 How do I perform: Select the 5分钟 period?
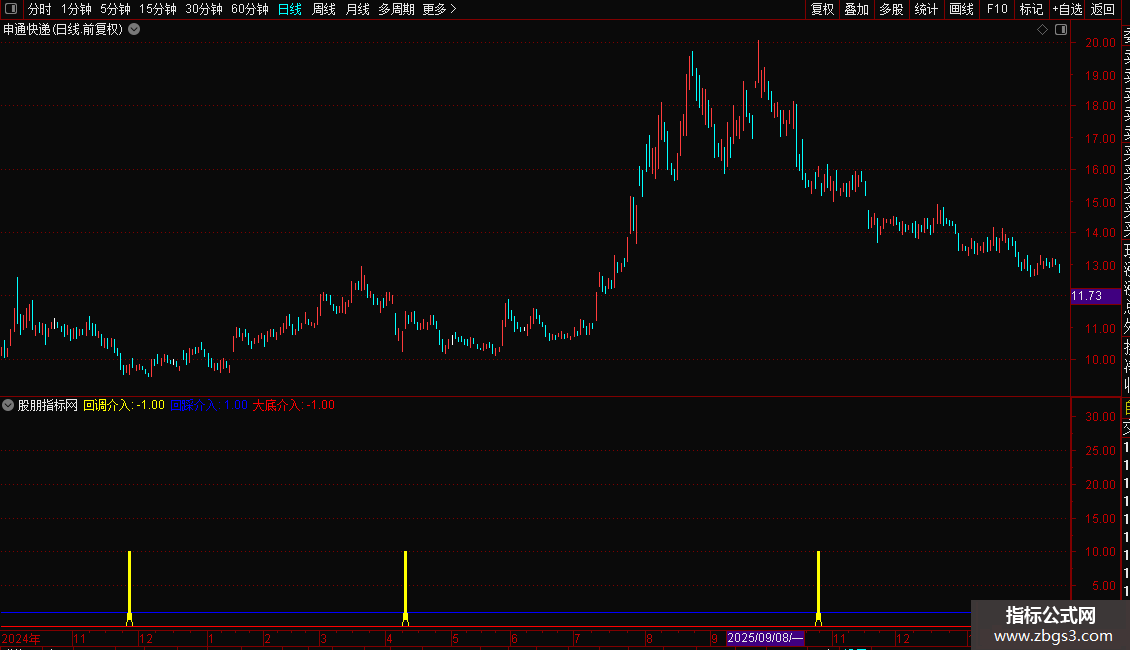115,9
